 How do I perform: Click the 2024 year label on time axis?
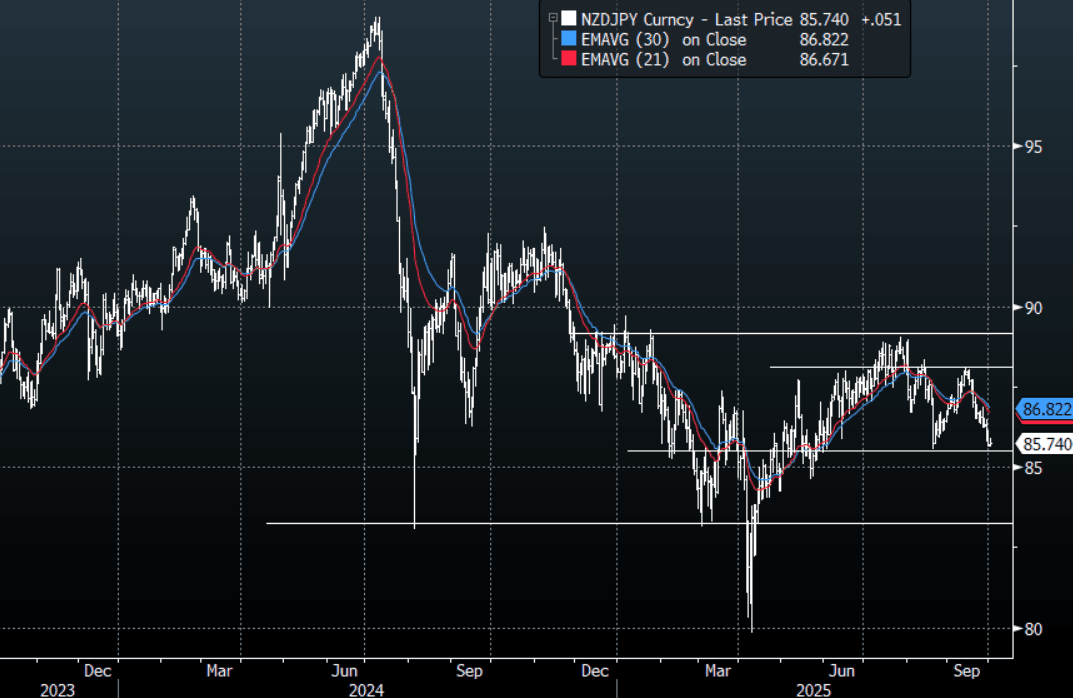click(x=366, y=689)
